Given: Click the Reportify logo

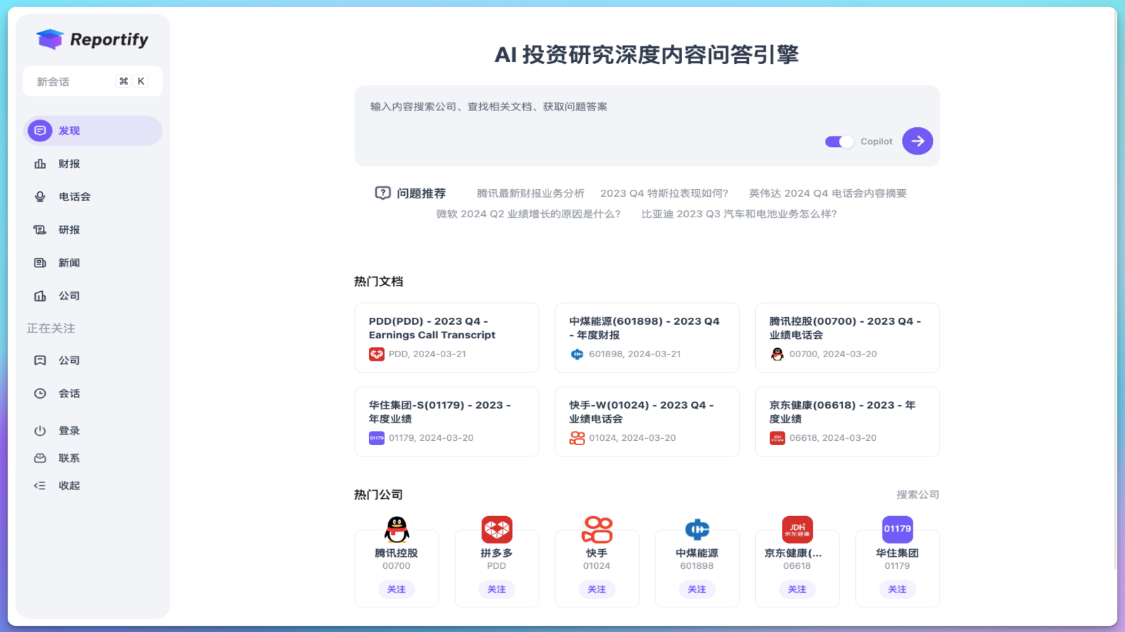Looking at the screenshot, I should [92, 39].
